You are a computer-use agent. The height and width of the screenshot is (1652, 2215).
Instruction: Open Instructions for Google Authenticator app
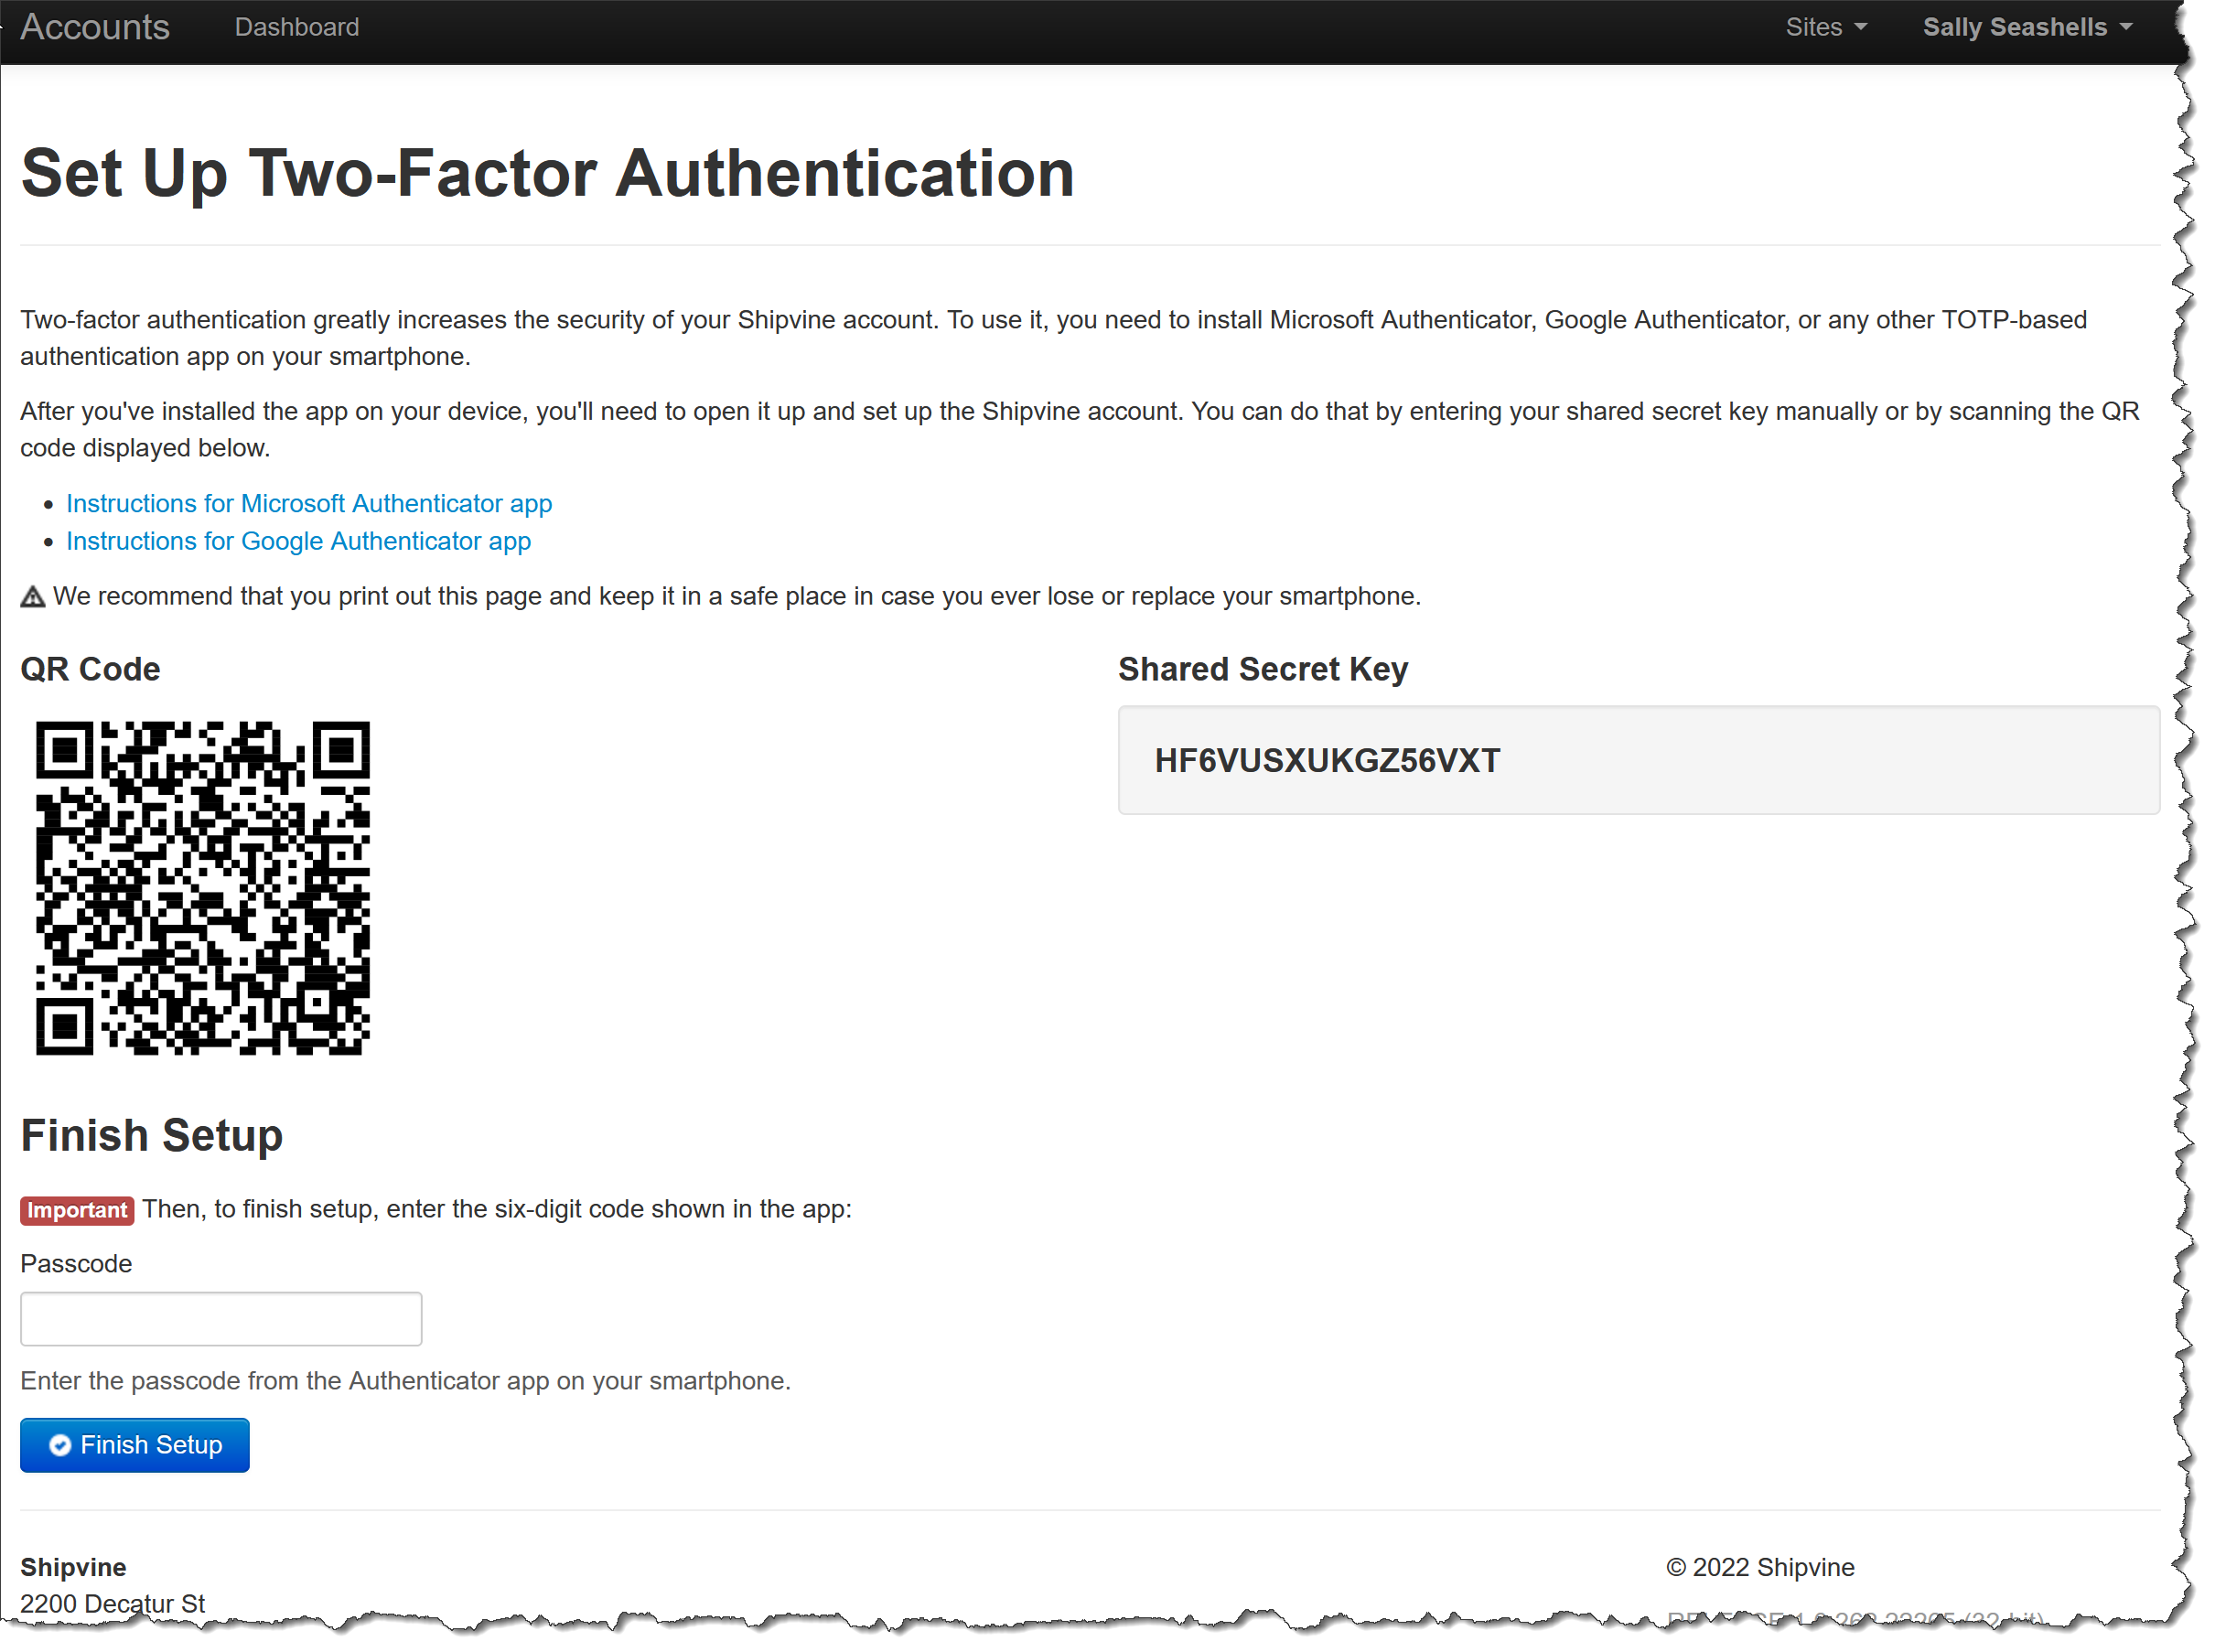pyautogui.click(x=298, y=541)
